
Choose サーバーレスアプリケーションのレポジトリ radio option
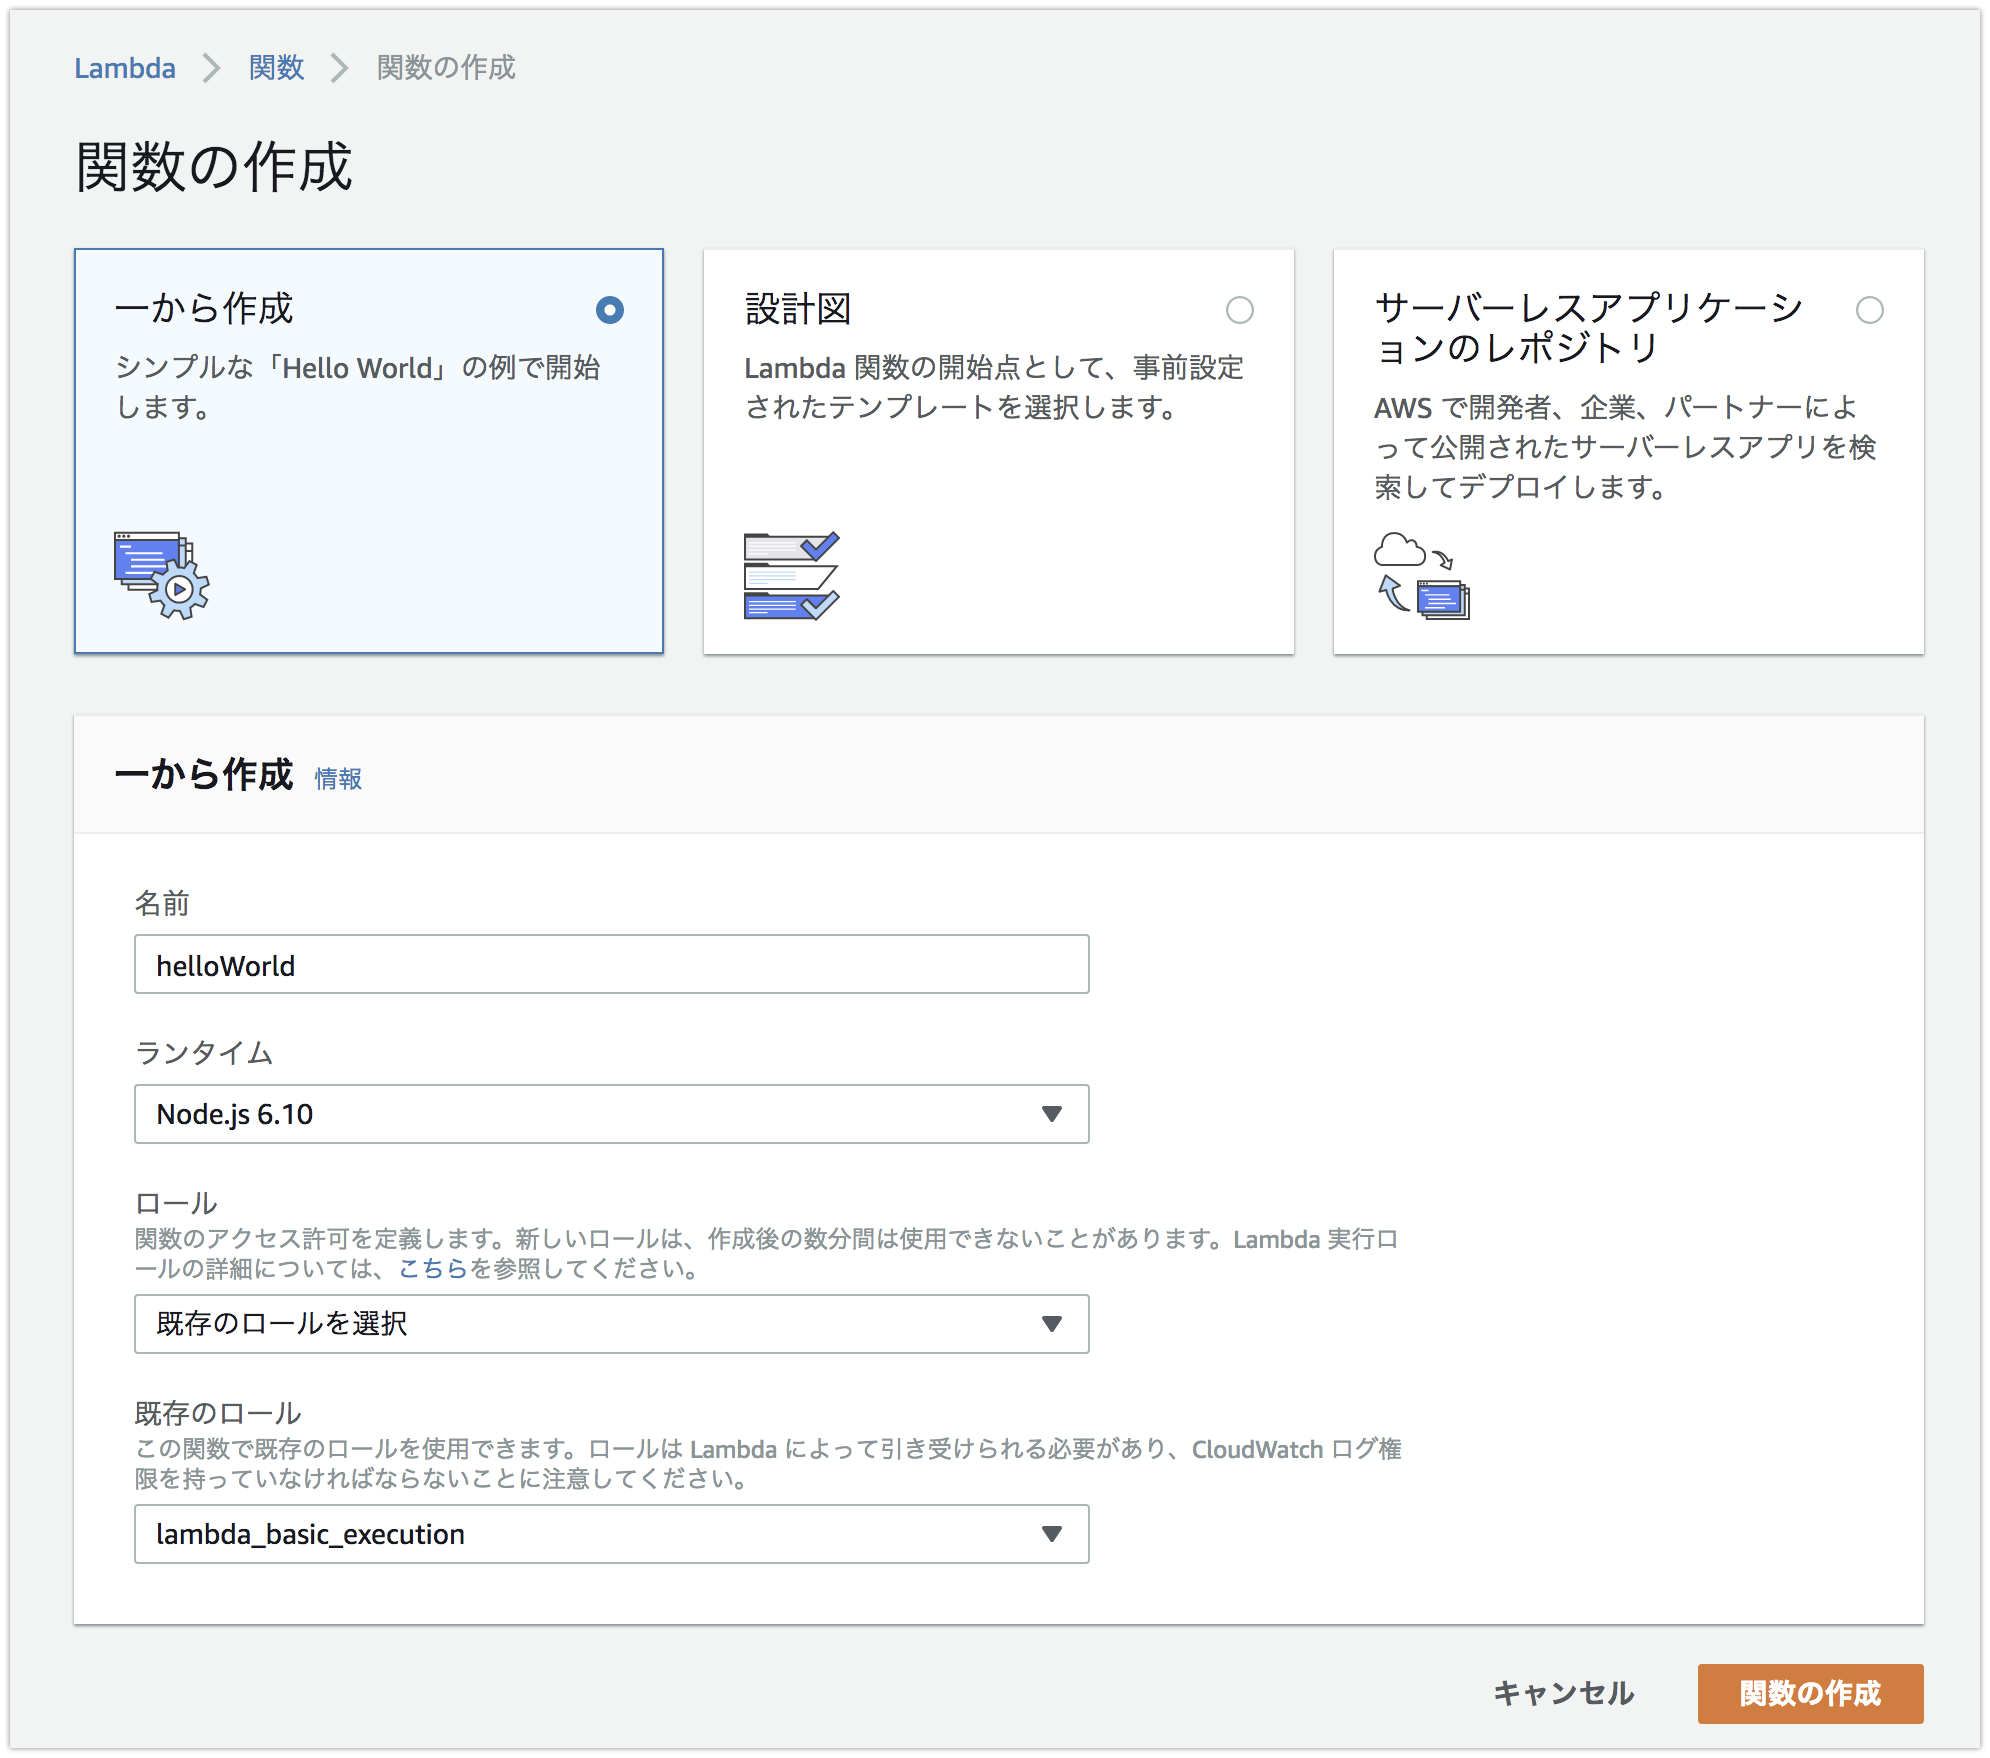coord(1870,312)
